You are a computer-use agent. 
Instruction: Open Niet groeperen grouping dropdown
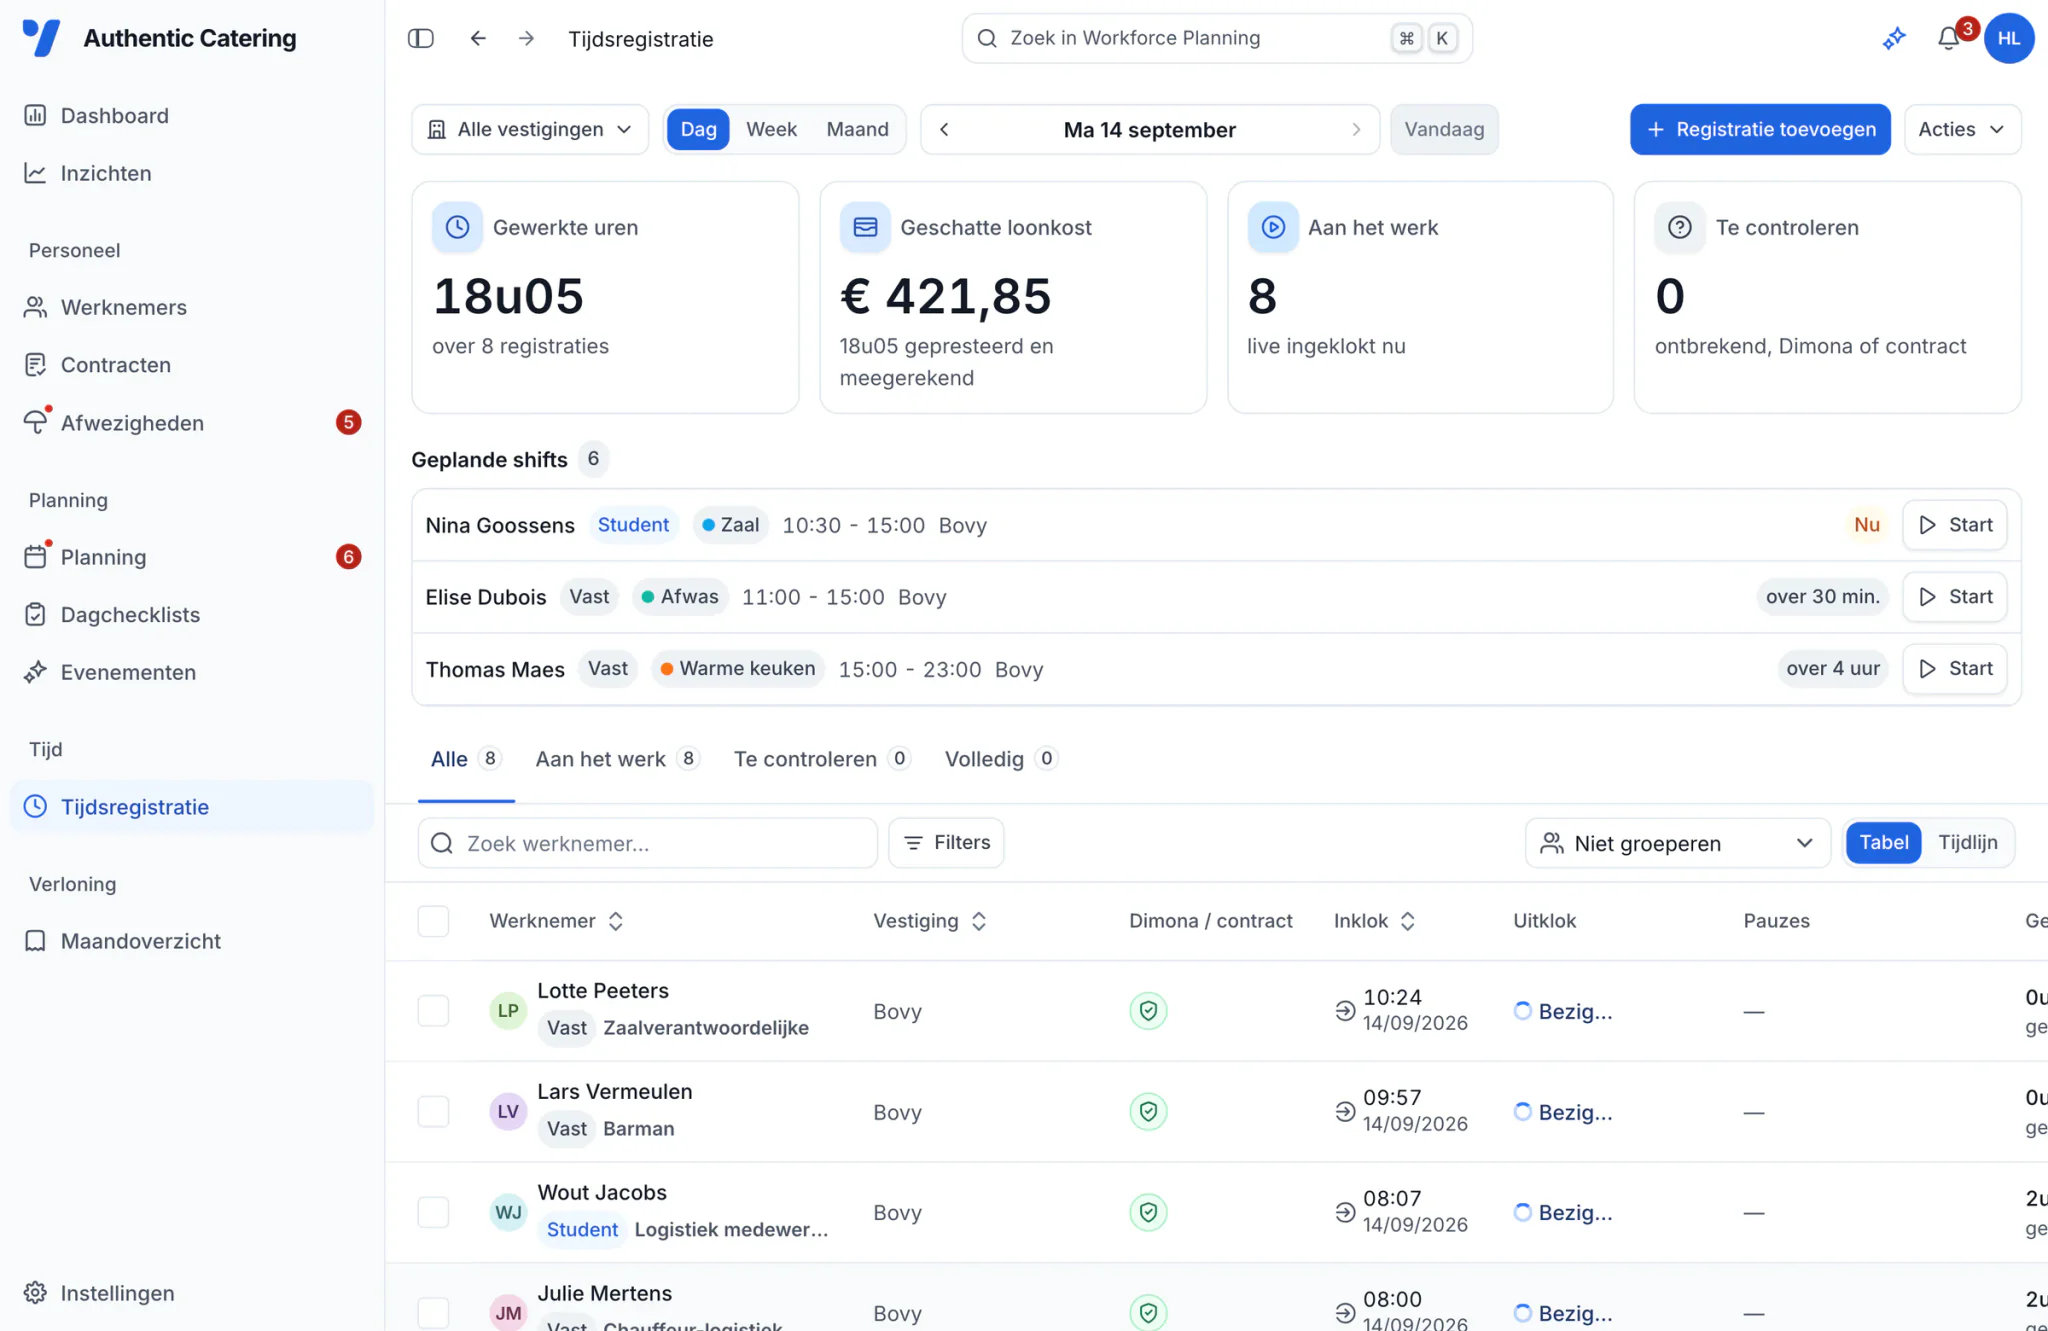click(x=1677, y=843)
